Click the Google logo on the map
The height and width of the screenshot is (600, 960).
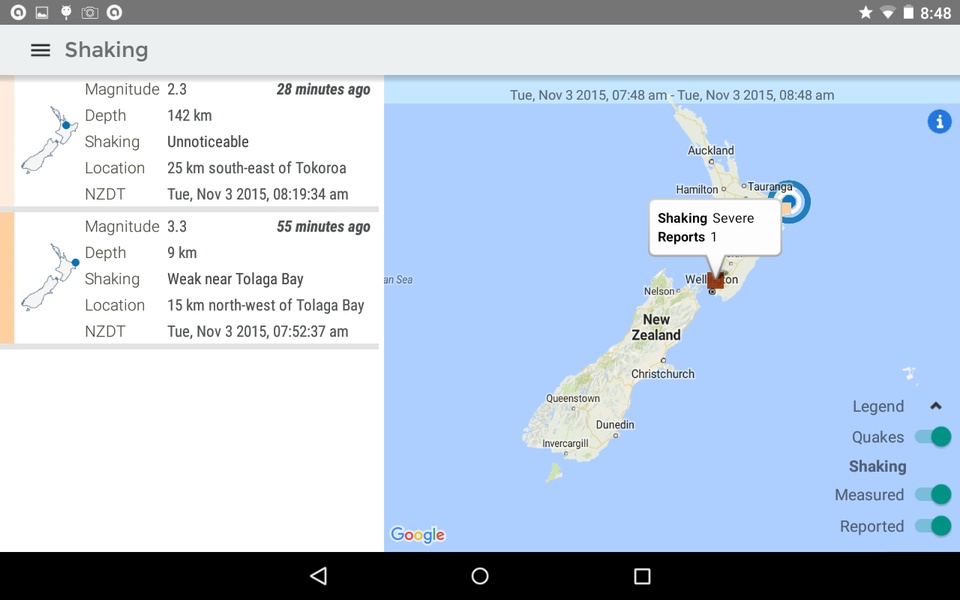click(x=418, y=534)
